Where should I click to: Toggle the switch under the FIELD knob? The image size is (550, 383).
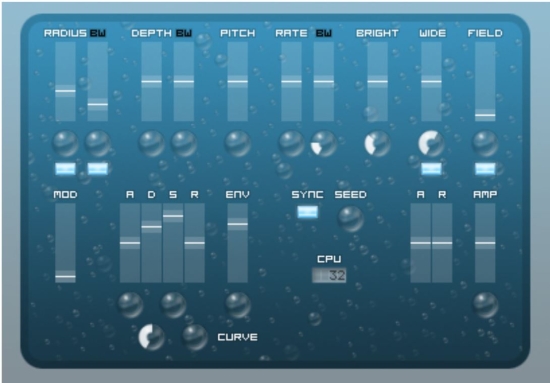(x=485, y=169)
